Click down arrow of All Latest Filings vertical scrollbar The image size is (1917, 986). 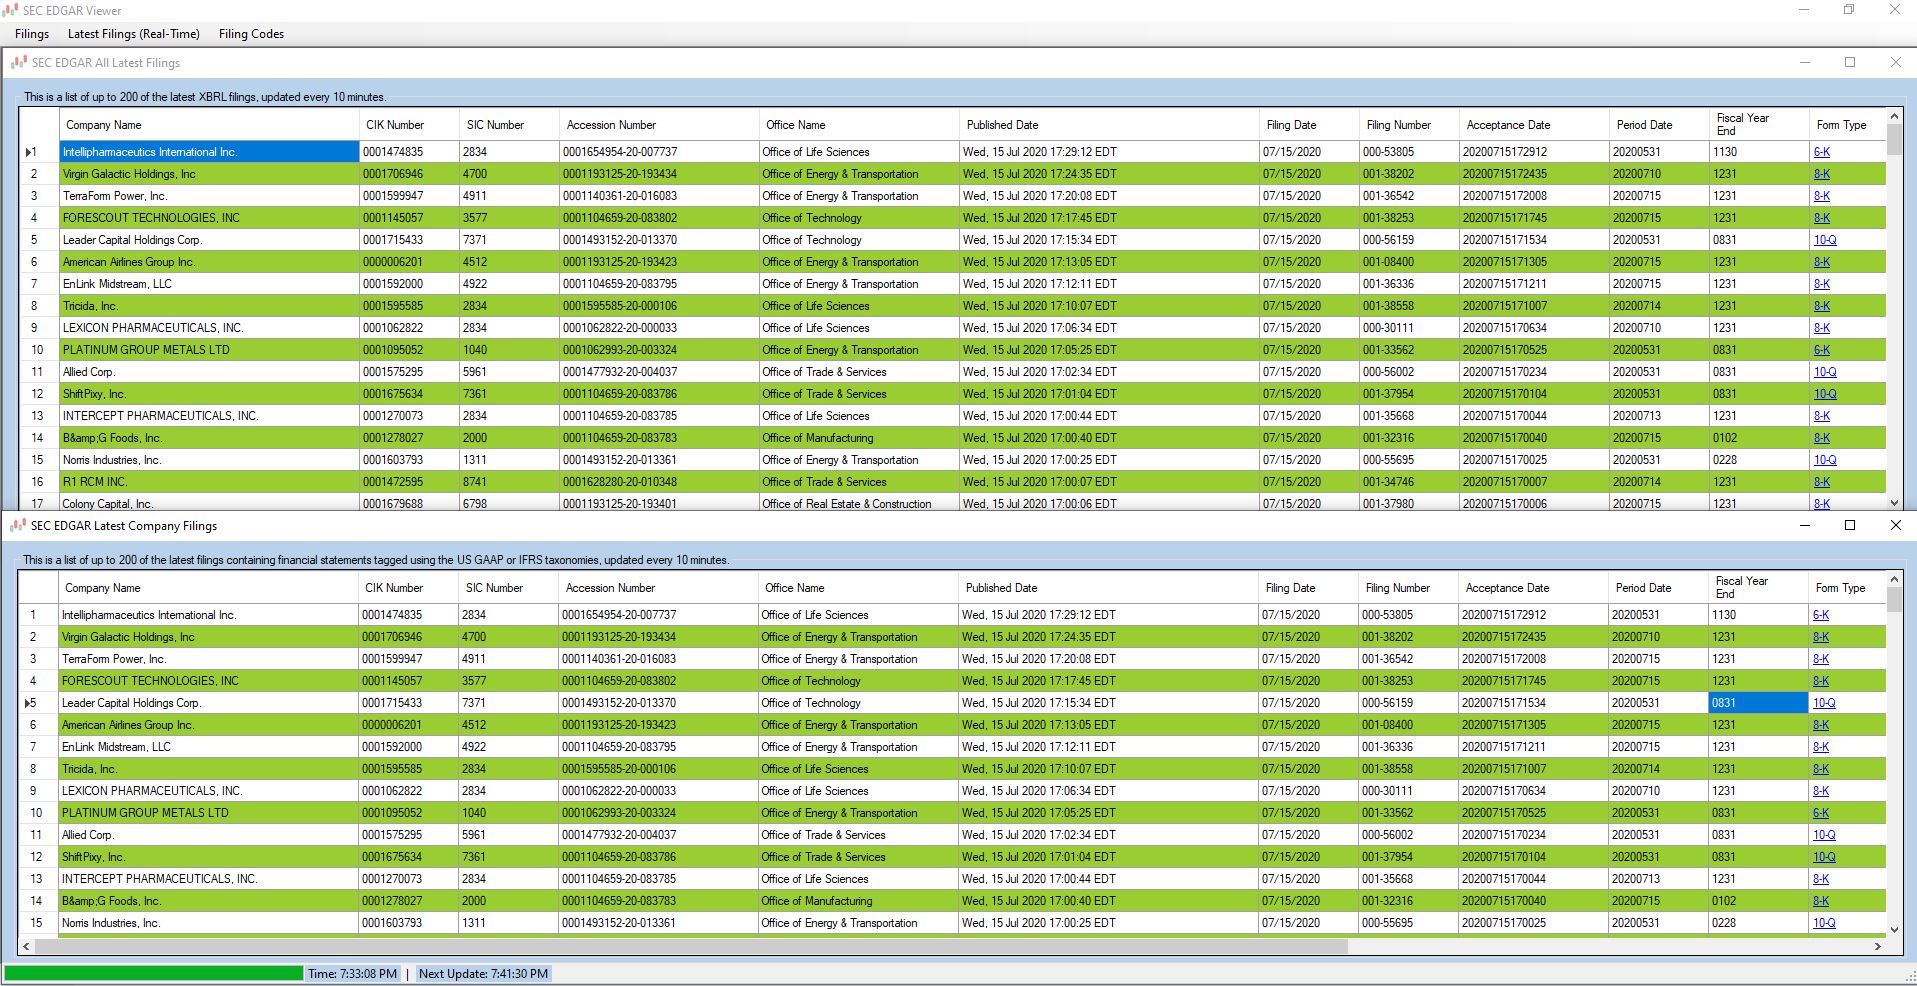point(1894,503)
